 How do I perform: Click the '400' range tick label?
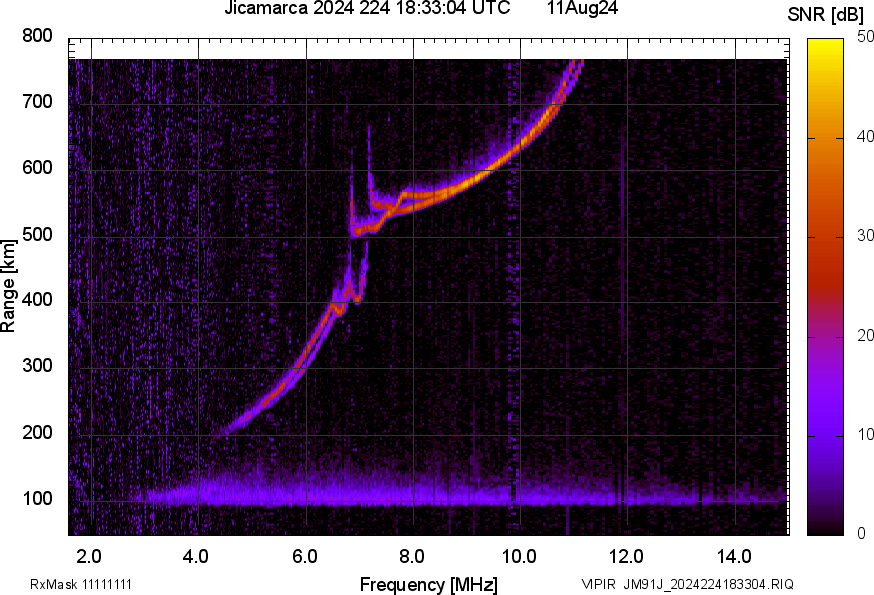click(x=37, y=300)
